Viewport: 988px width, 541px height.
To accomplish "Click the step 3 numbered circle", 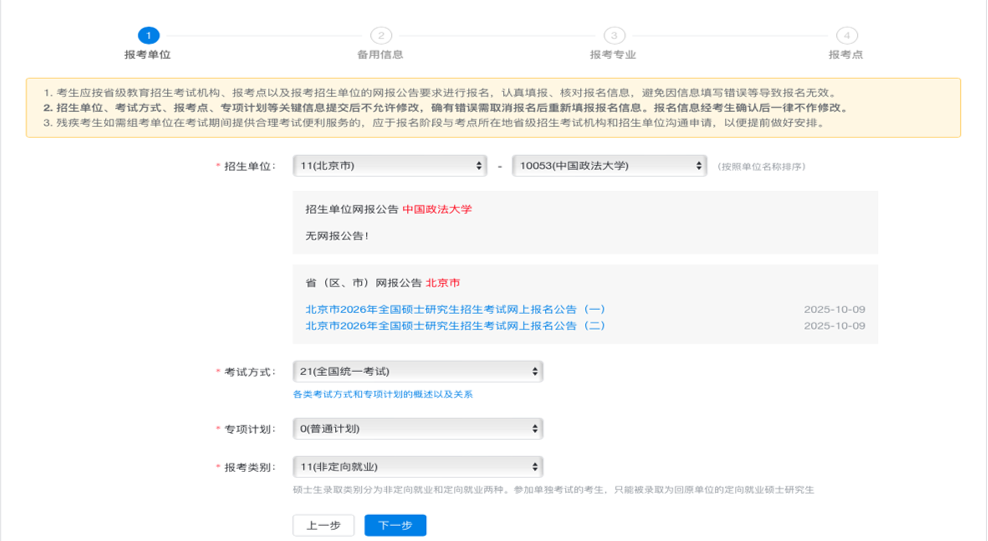I will point(614,36).
